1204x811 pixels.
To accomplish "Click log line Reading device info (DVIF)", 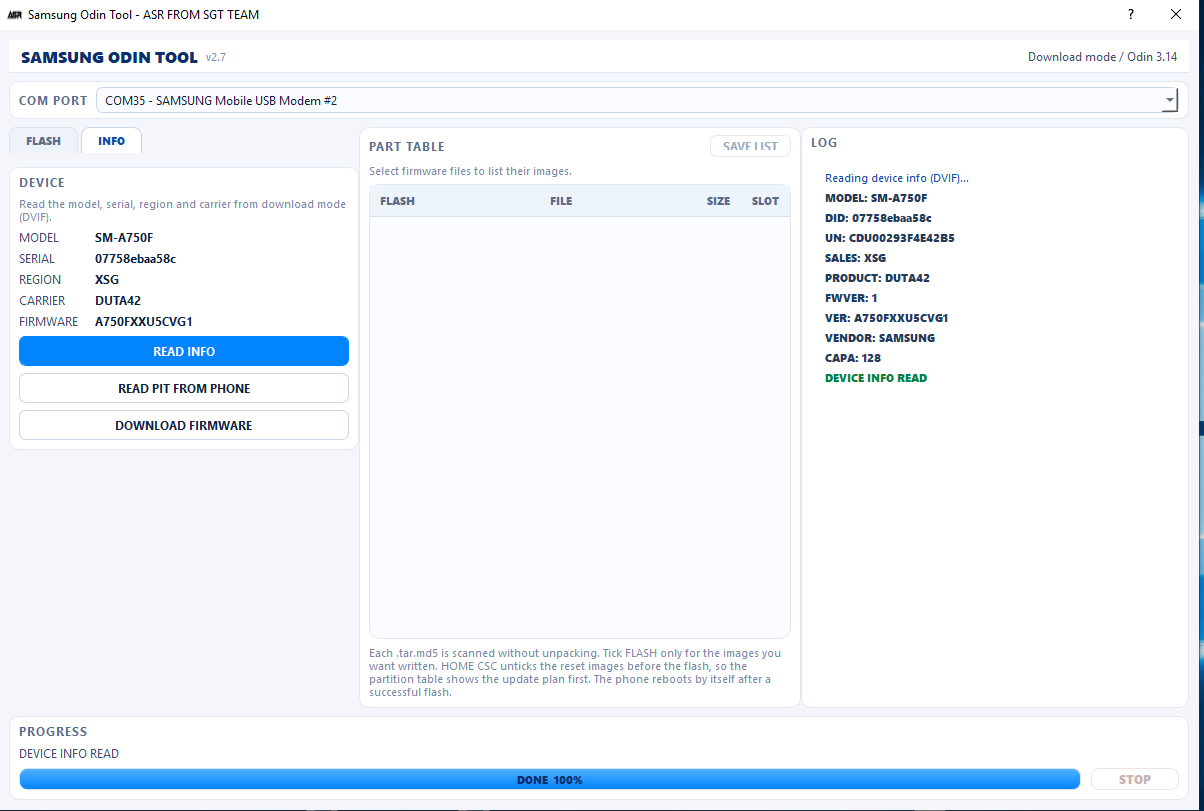I will point(897,178).
